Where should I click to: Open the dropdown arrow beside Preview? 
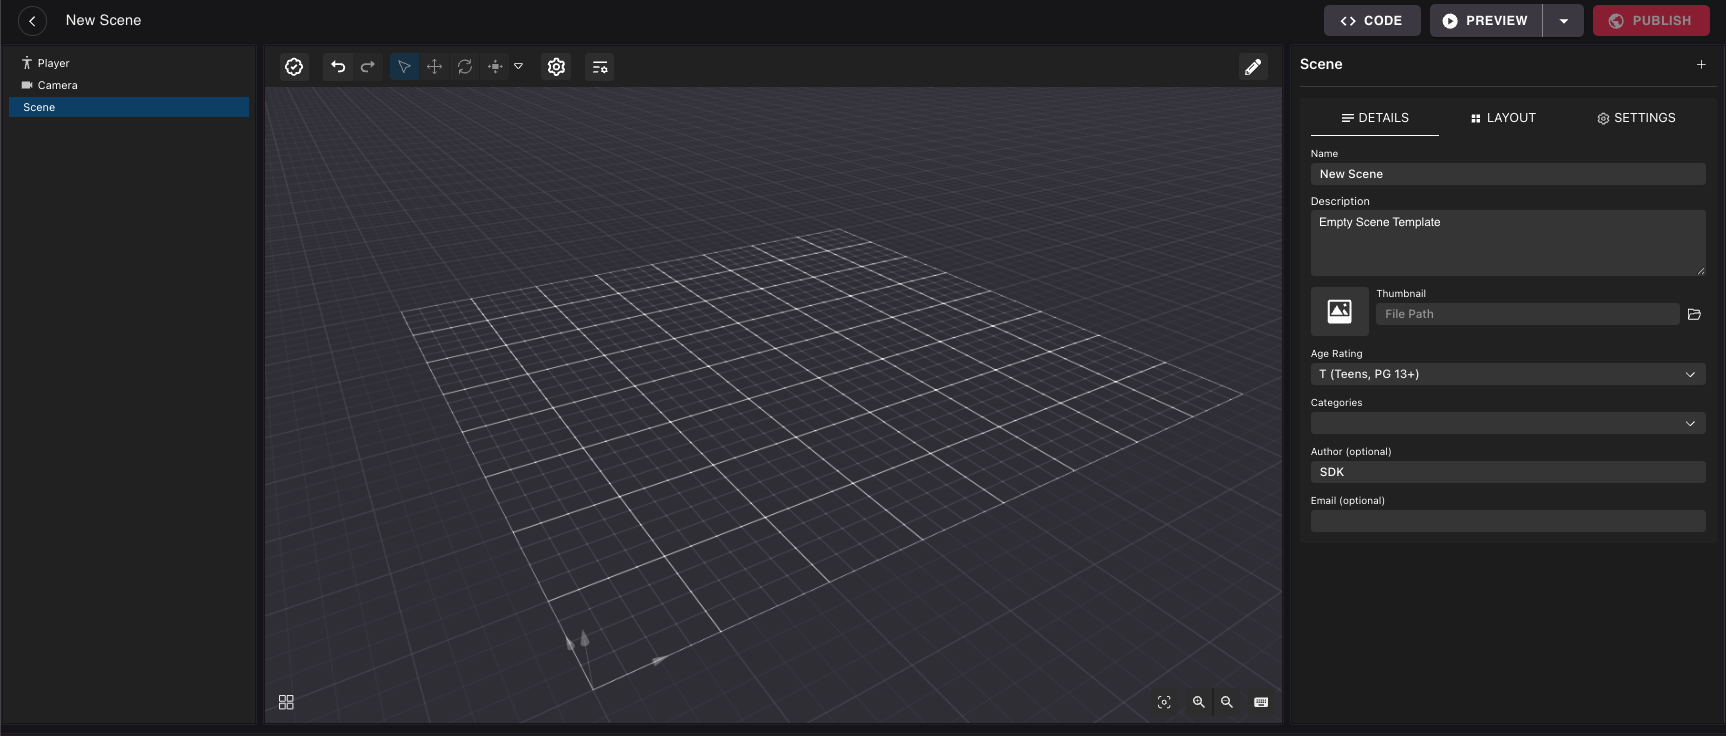[1563, 21]
